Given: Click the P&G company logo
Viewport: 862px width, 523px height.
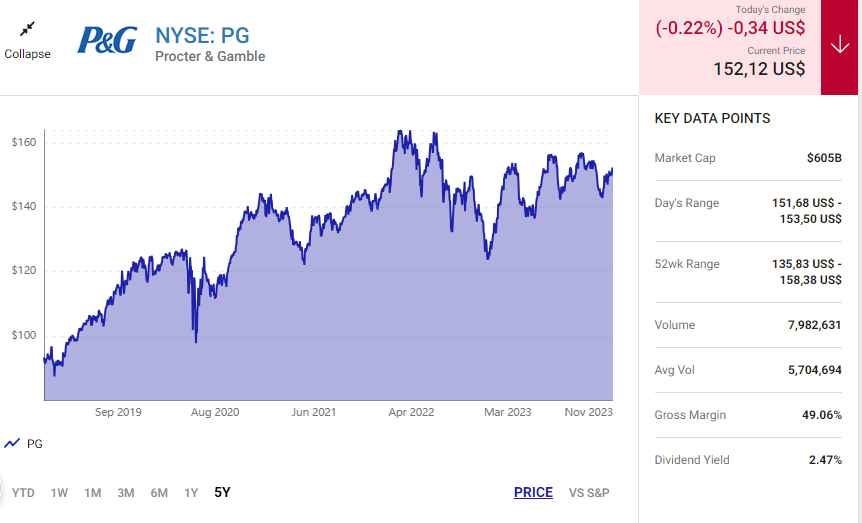Looking at the screenshot, I should [x=108, y=40].
